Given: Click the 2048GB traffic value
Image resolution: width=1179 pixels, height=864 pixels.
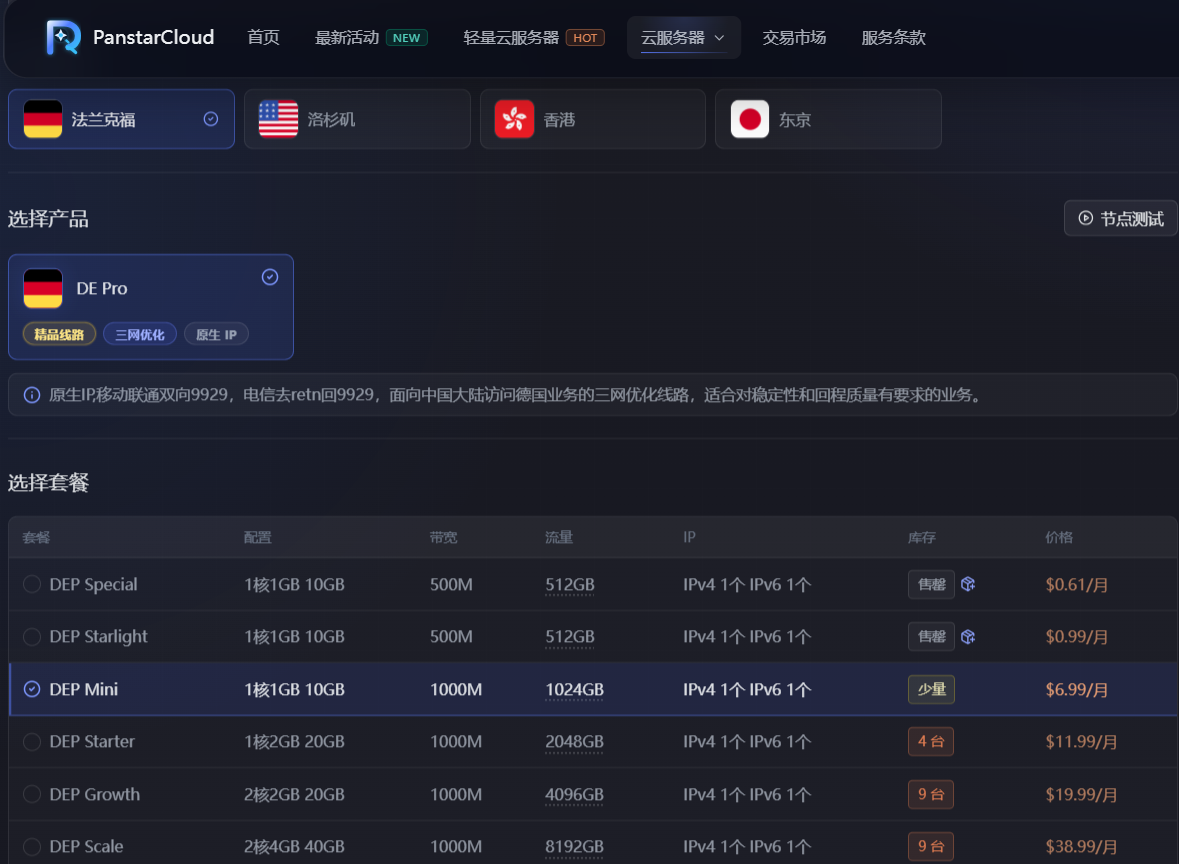Looking at the screenshot, I should click(x=574, y=741).
